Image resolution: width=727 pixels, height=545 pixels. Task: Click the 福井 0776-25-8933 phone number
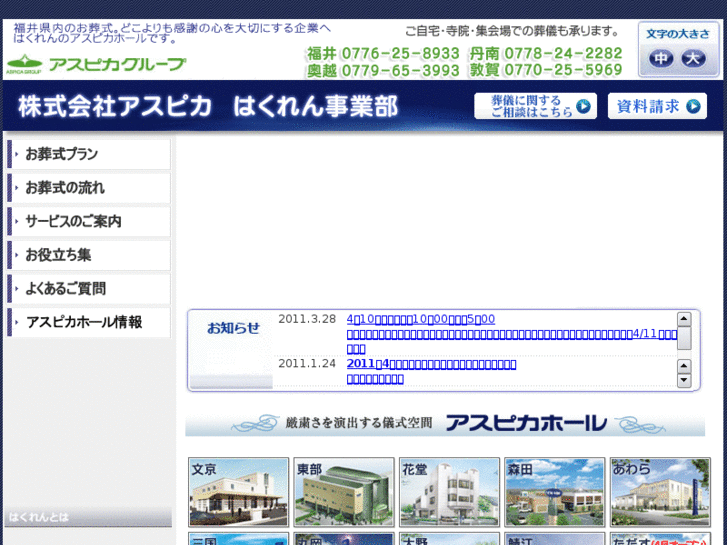[383, 54]
